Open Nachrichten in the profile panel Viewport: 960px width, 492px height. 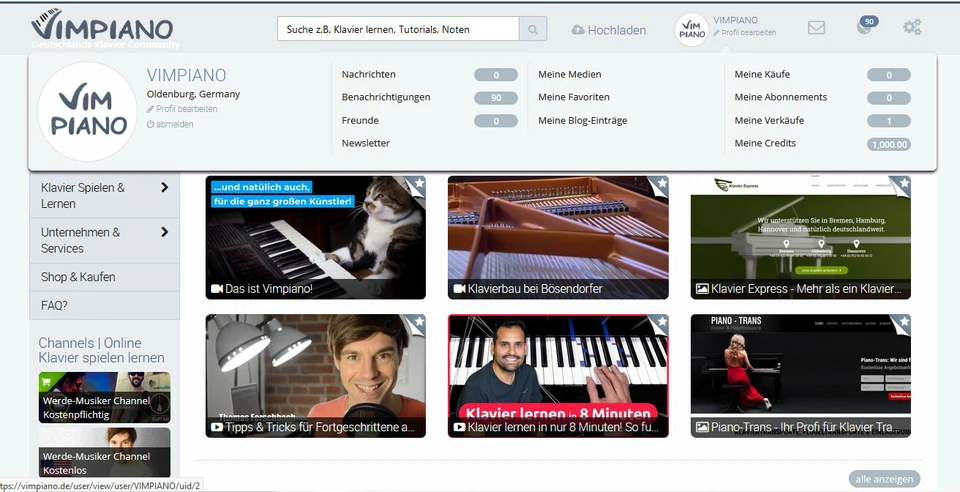click(369, 74)
